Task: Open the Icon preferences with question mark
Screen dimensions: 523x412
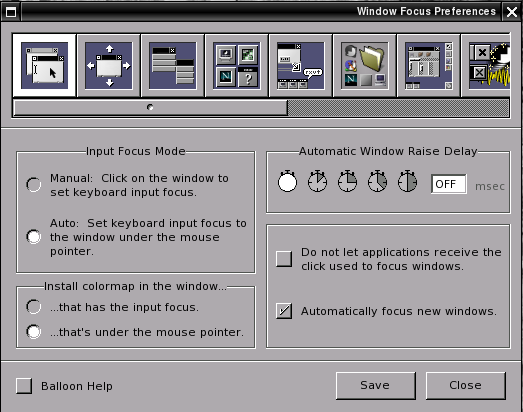Action: coord(237,65)
